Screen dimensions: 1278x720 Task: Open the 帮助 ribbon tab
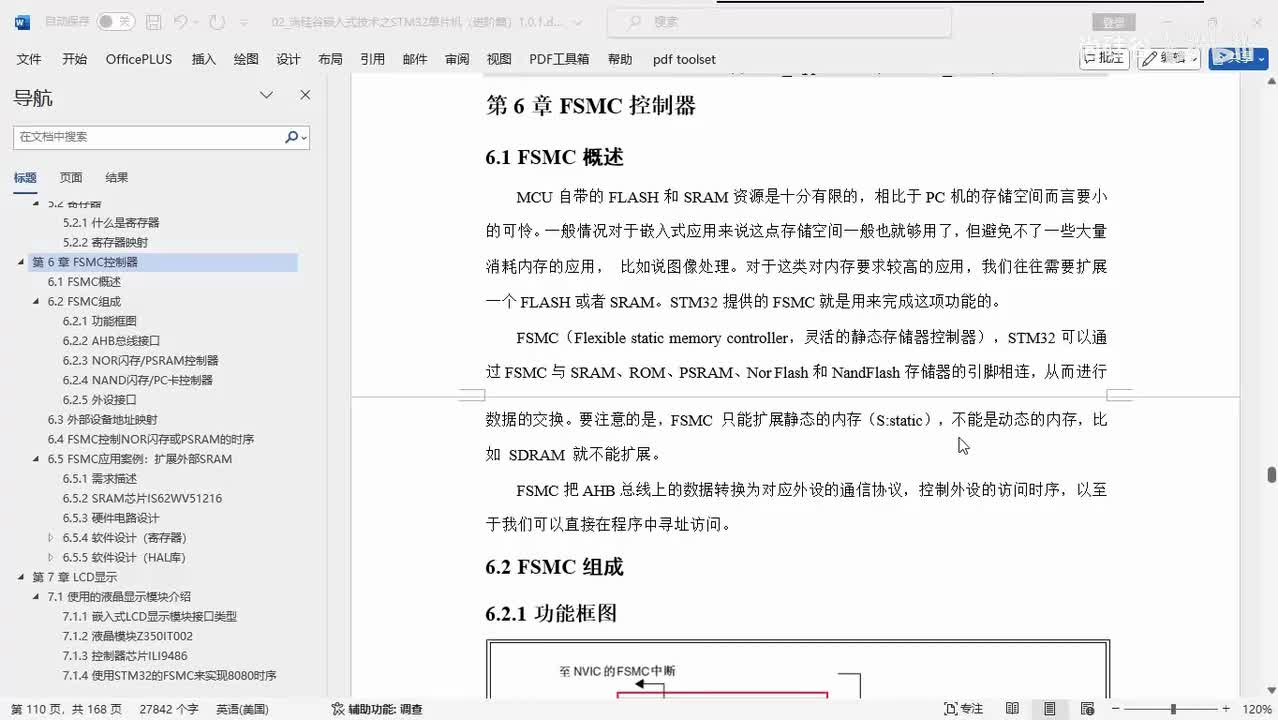tap(620, 59)
